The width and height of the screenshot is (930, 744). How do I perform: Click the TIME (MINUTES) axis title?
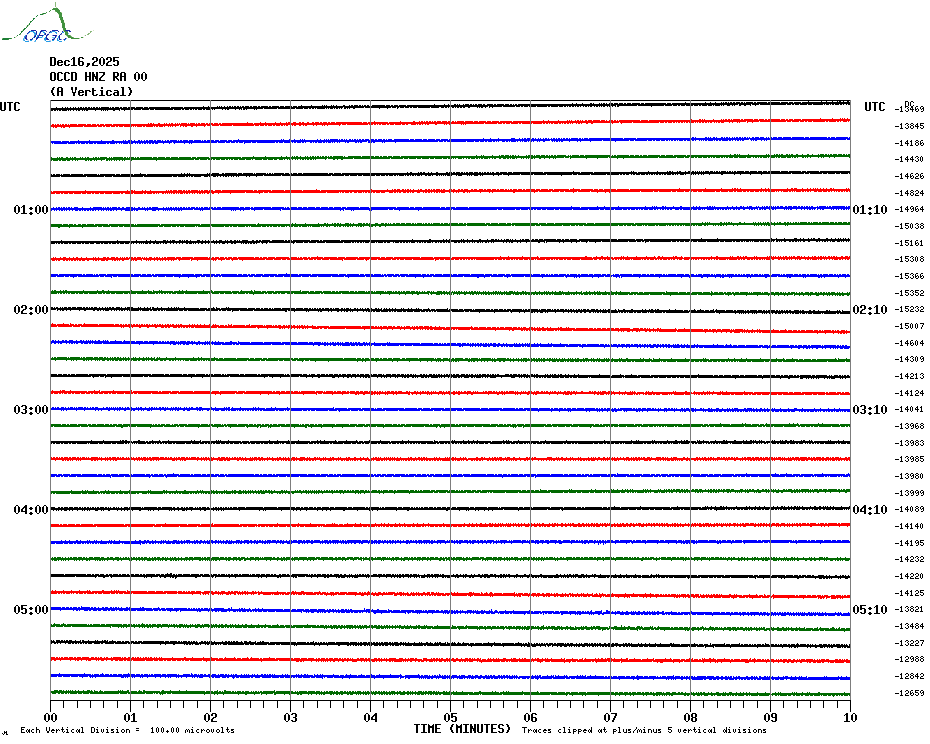(x=462, y=729)
